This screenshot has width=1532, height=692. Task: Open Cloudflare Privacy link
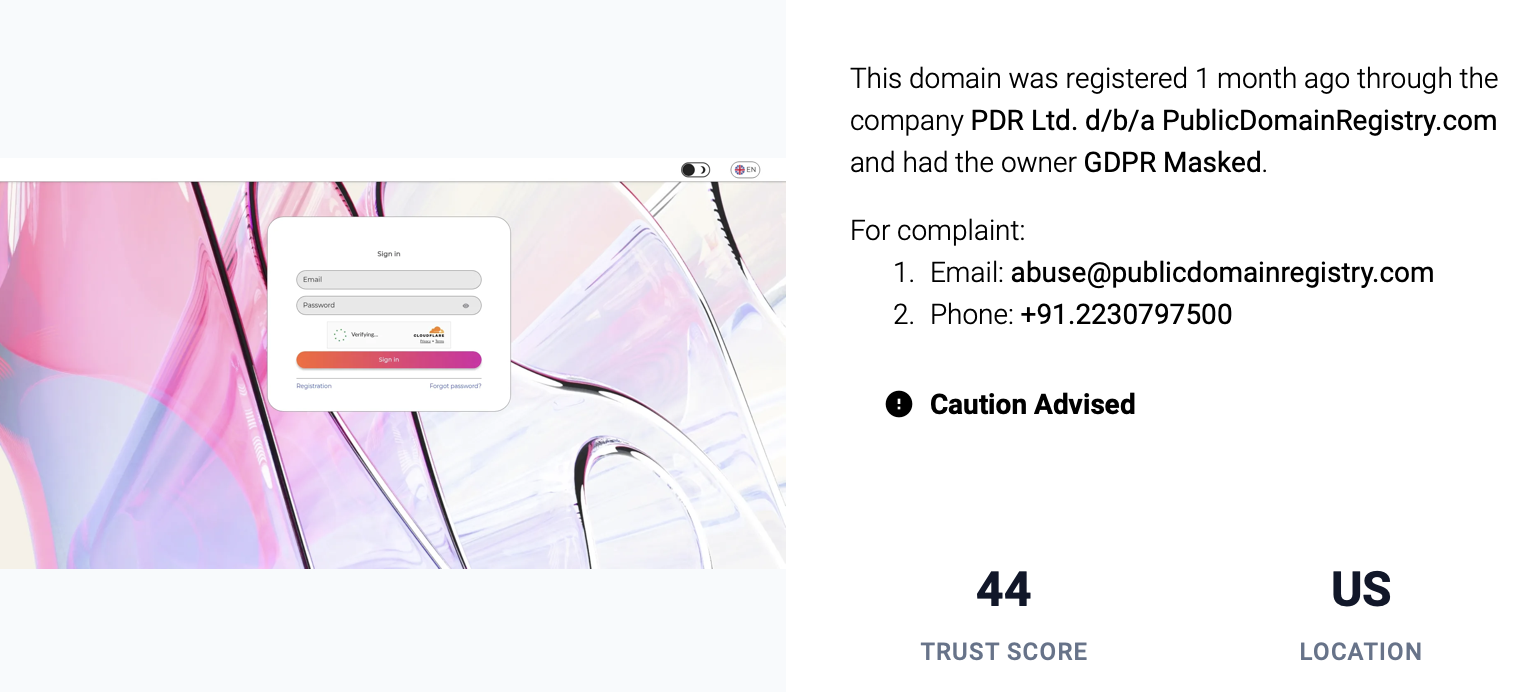pos(425,341)
